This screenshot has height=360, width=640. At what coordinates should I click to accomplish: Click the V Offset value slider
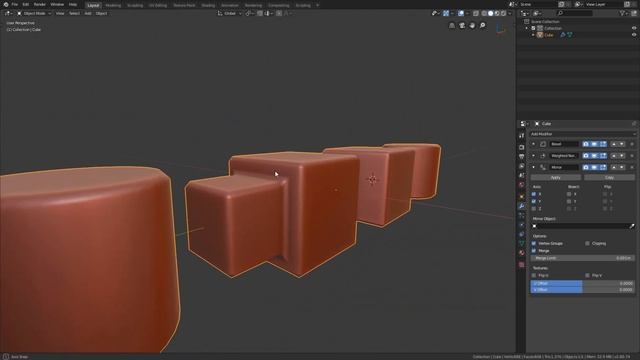tap(582, 290)
